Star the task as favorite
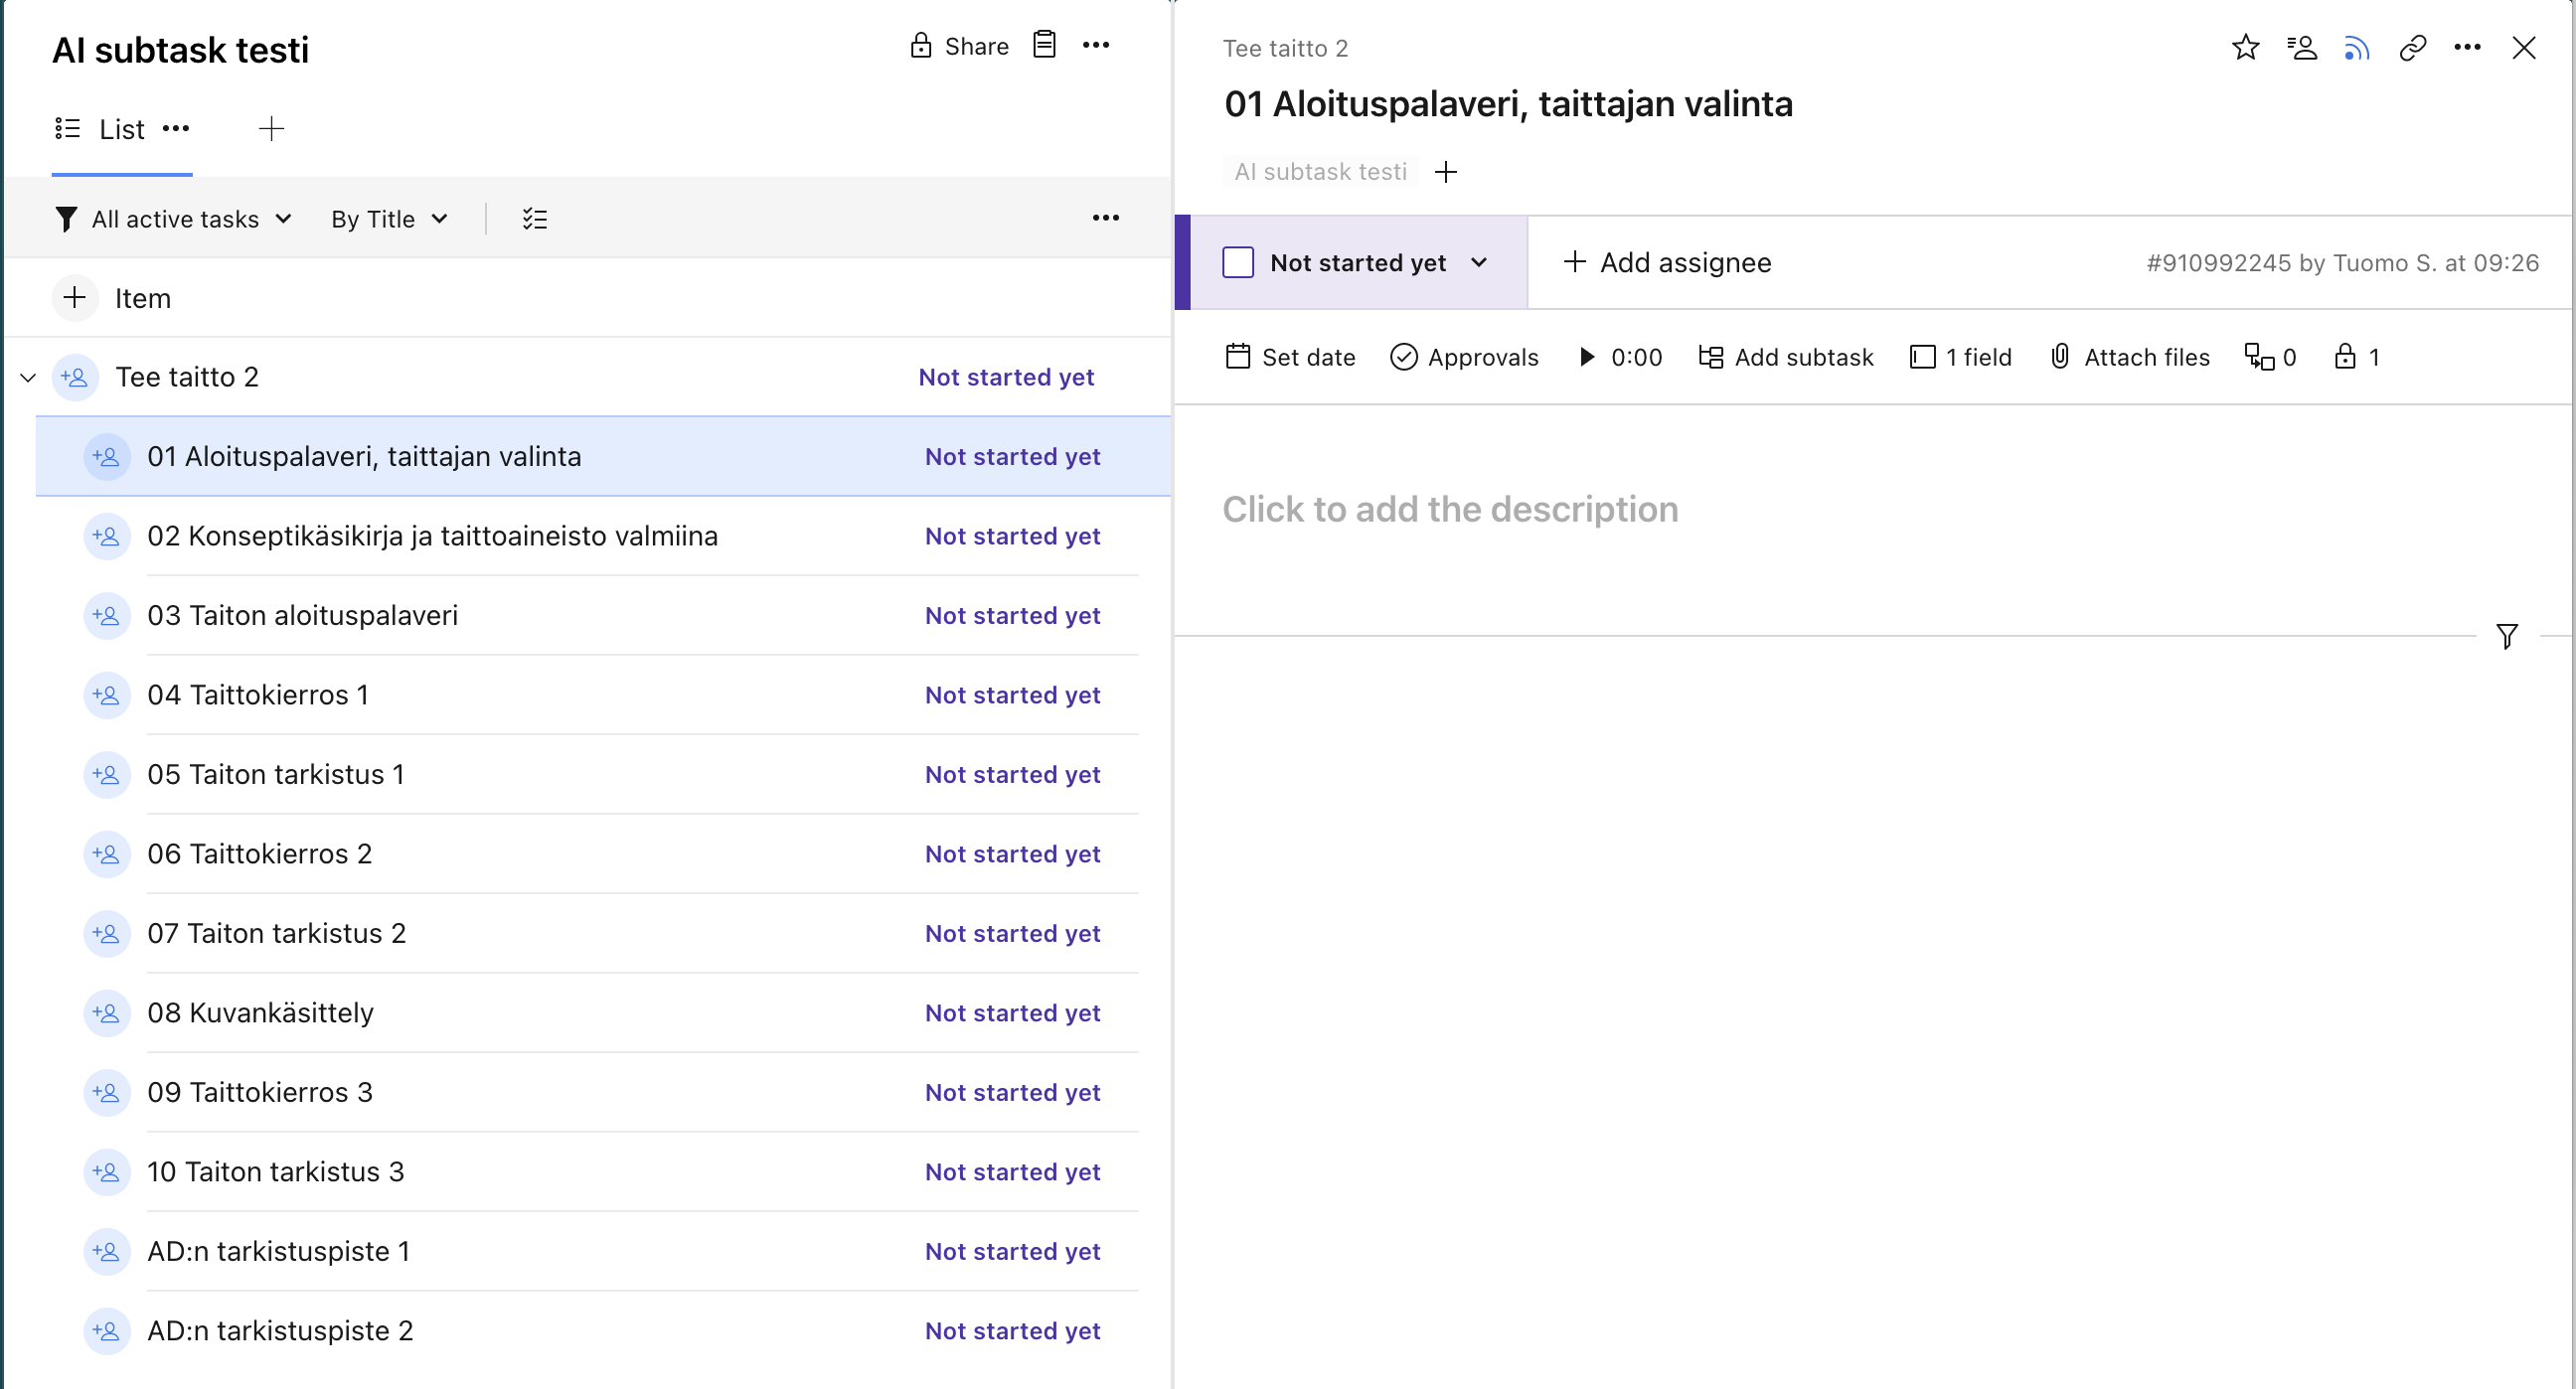The height and width of the screenshot is (1389, 2576). point(2245,47)
